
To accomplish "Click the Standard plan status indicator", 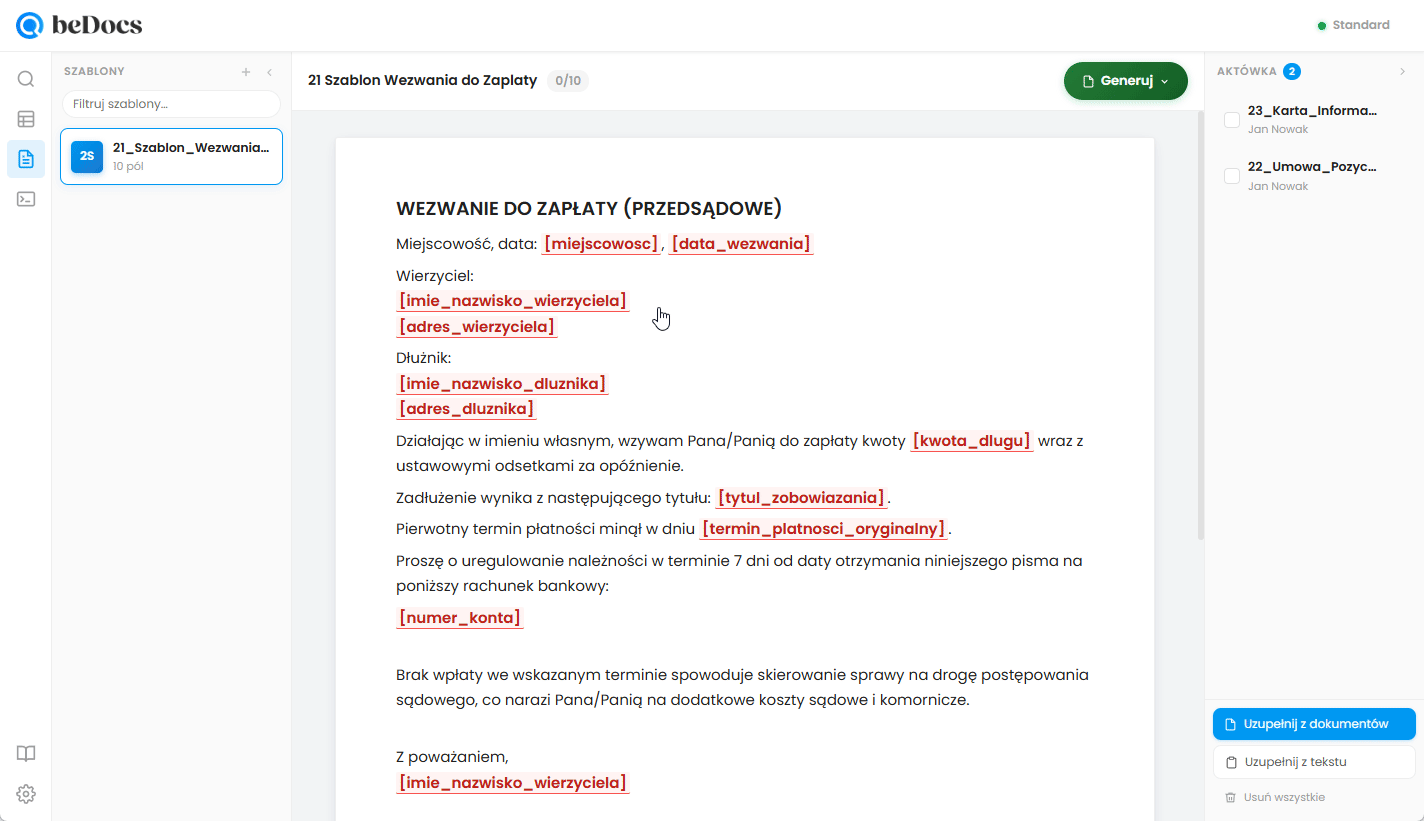I will coord(1353,25).
